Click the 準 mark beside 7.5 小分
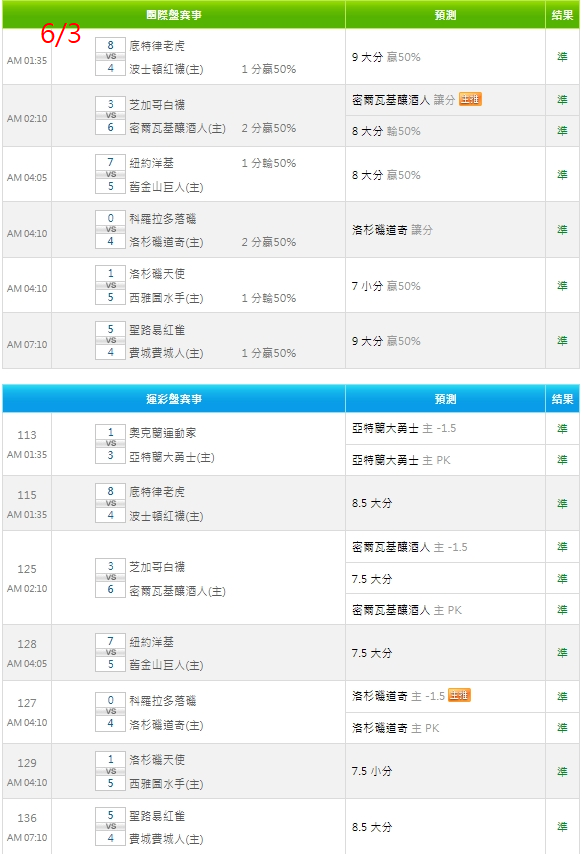Image resolution: width=582 pixels, height=854 pixels. [562, 771]
